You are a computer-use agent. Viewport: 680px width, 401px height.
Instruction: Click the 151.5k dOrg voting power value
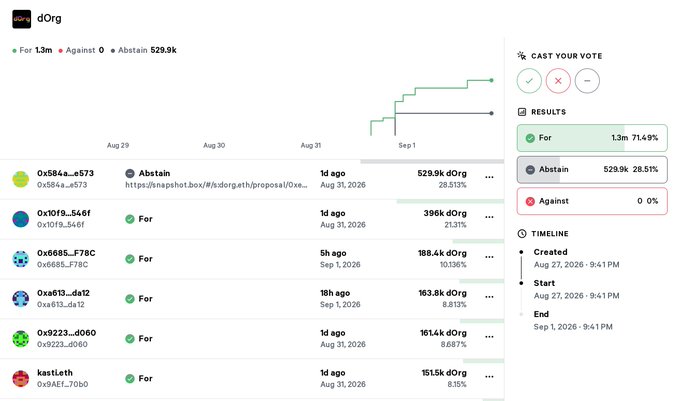pyautogui.click(x=444, y=373)
